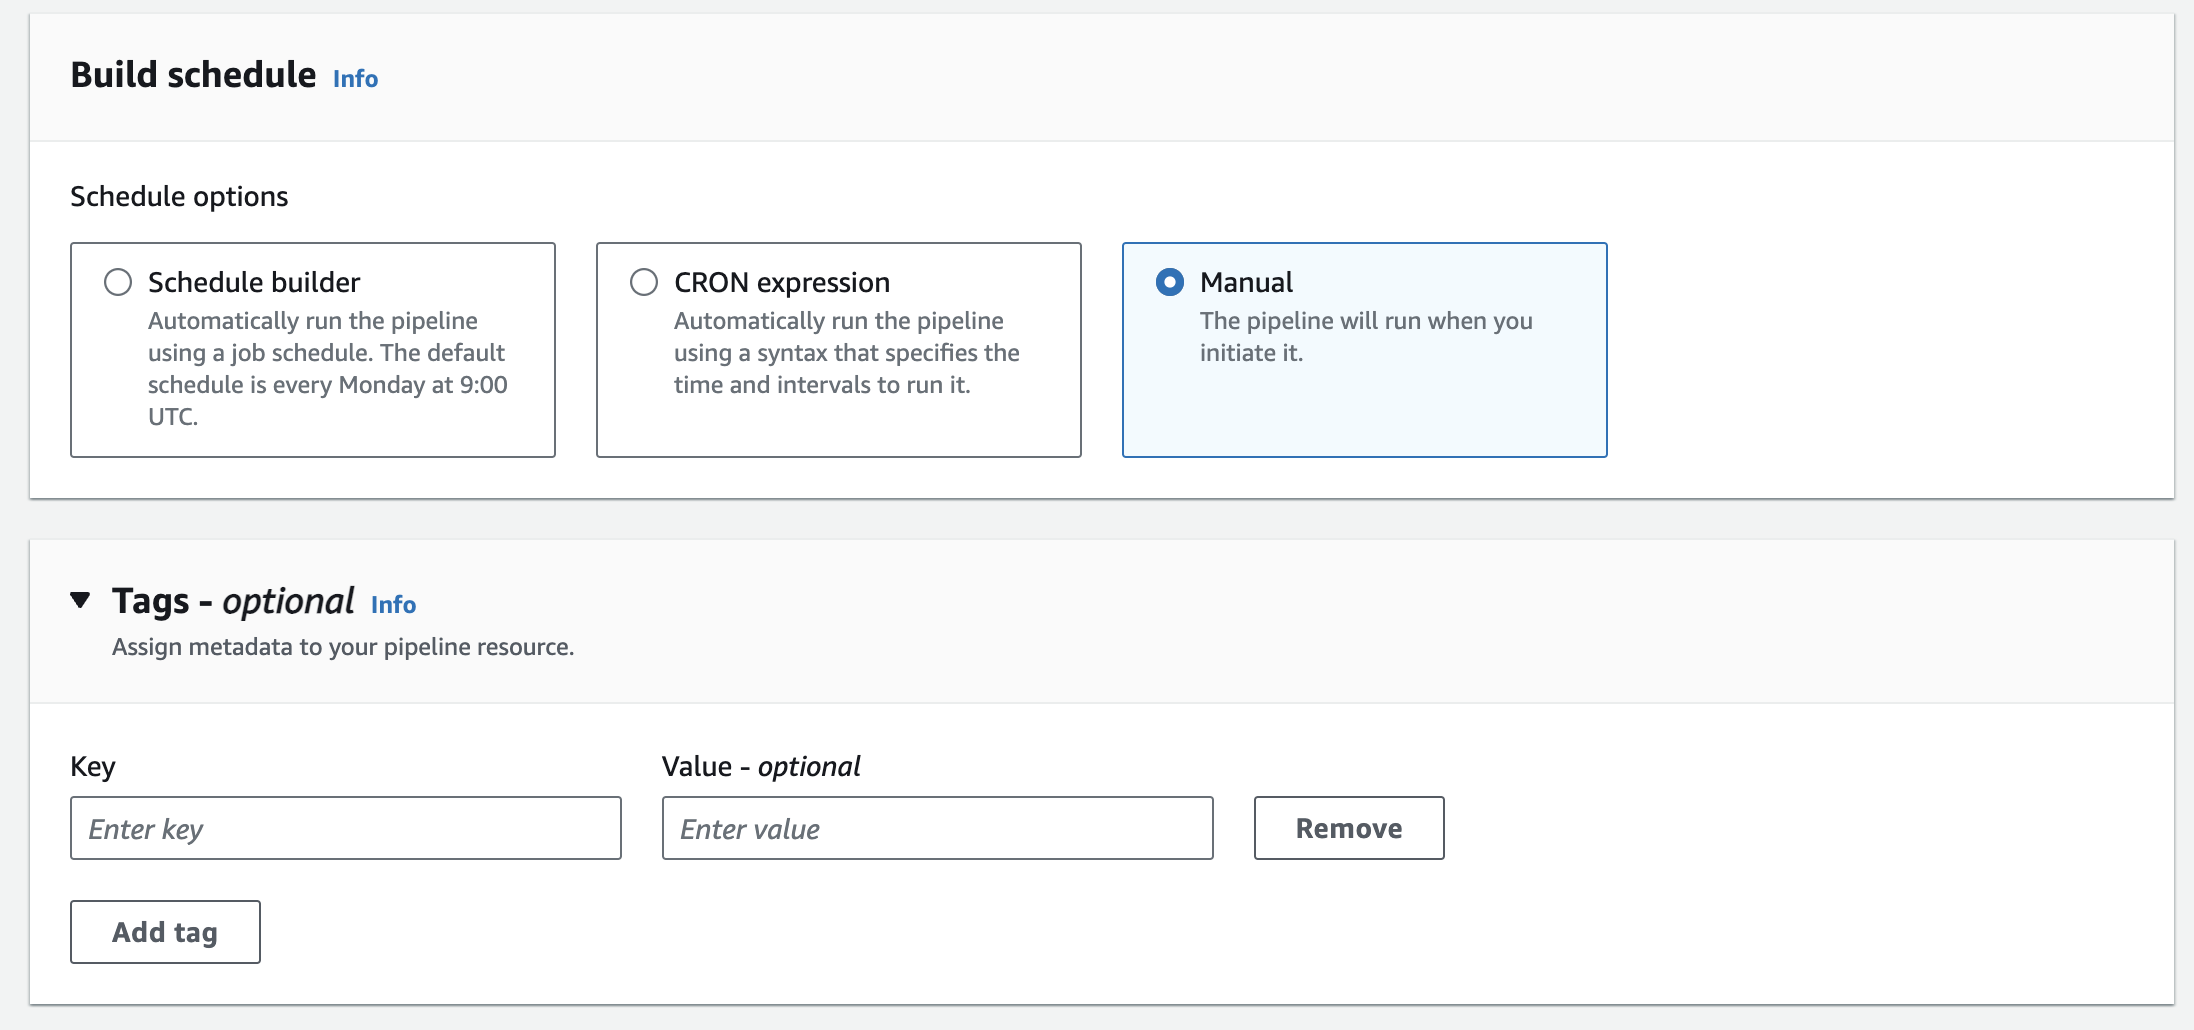Choose the CRON expression radio option
This screenshot has width=2194, height=1030.
coord(644,282)
